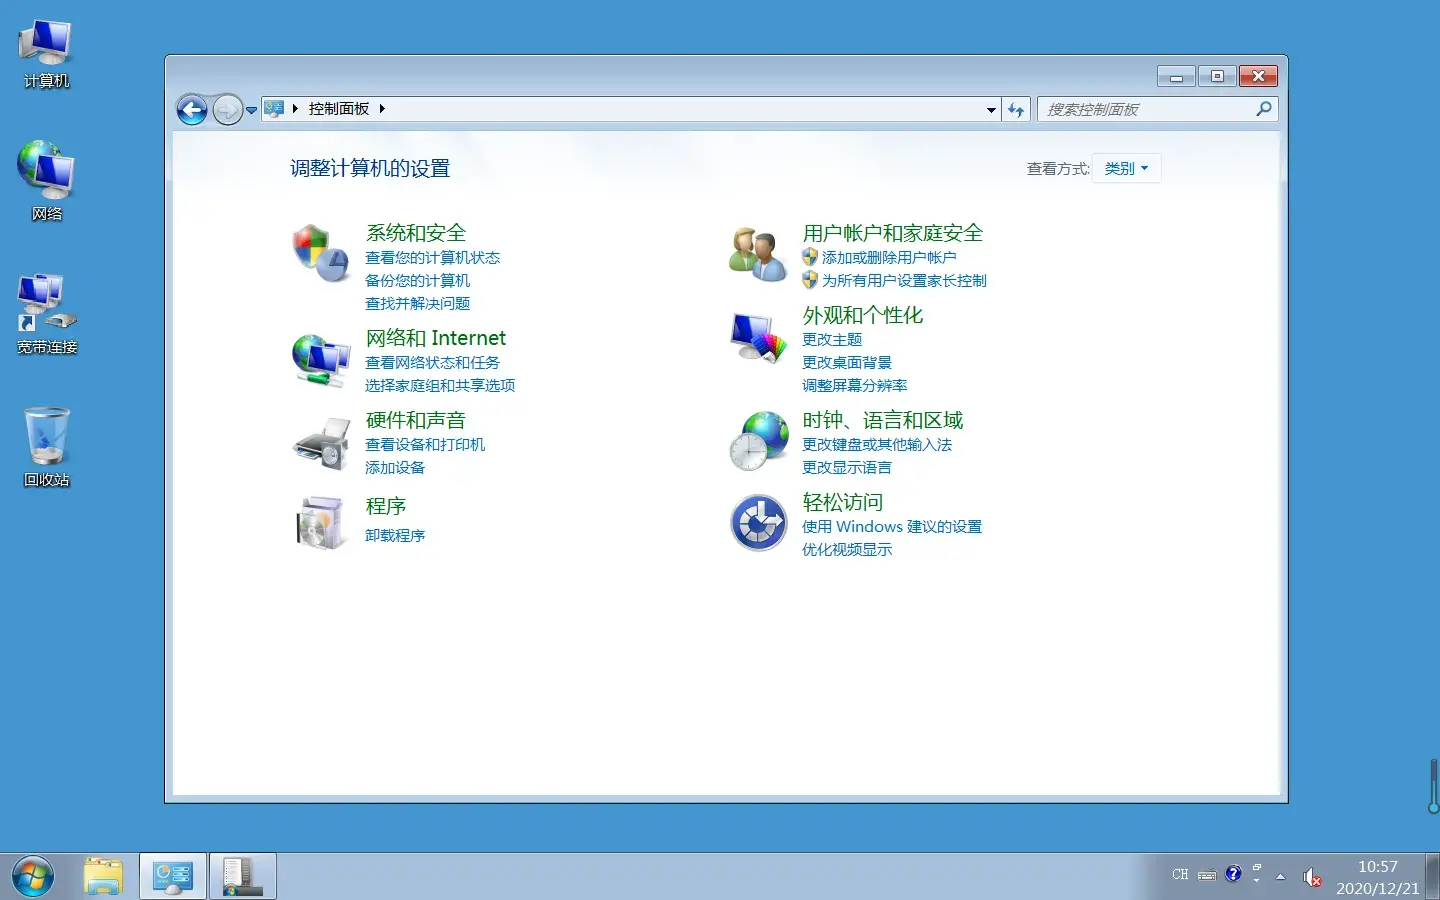1440x900 pixels.
Task: Open 优化视频显示 link
Action: point(847,550)
